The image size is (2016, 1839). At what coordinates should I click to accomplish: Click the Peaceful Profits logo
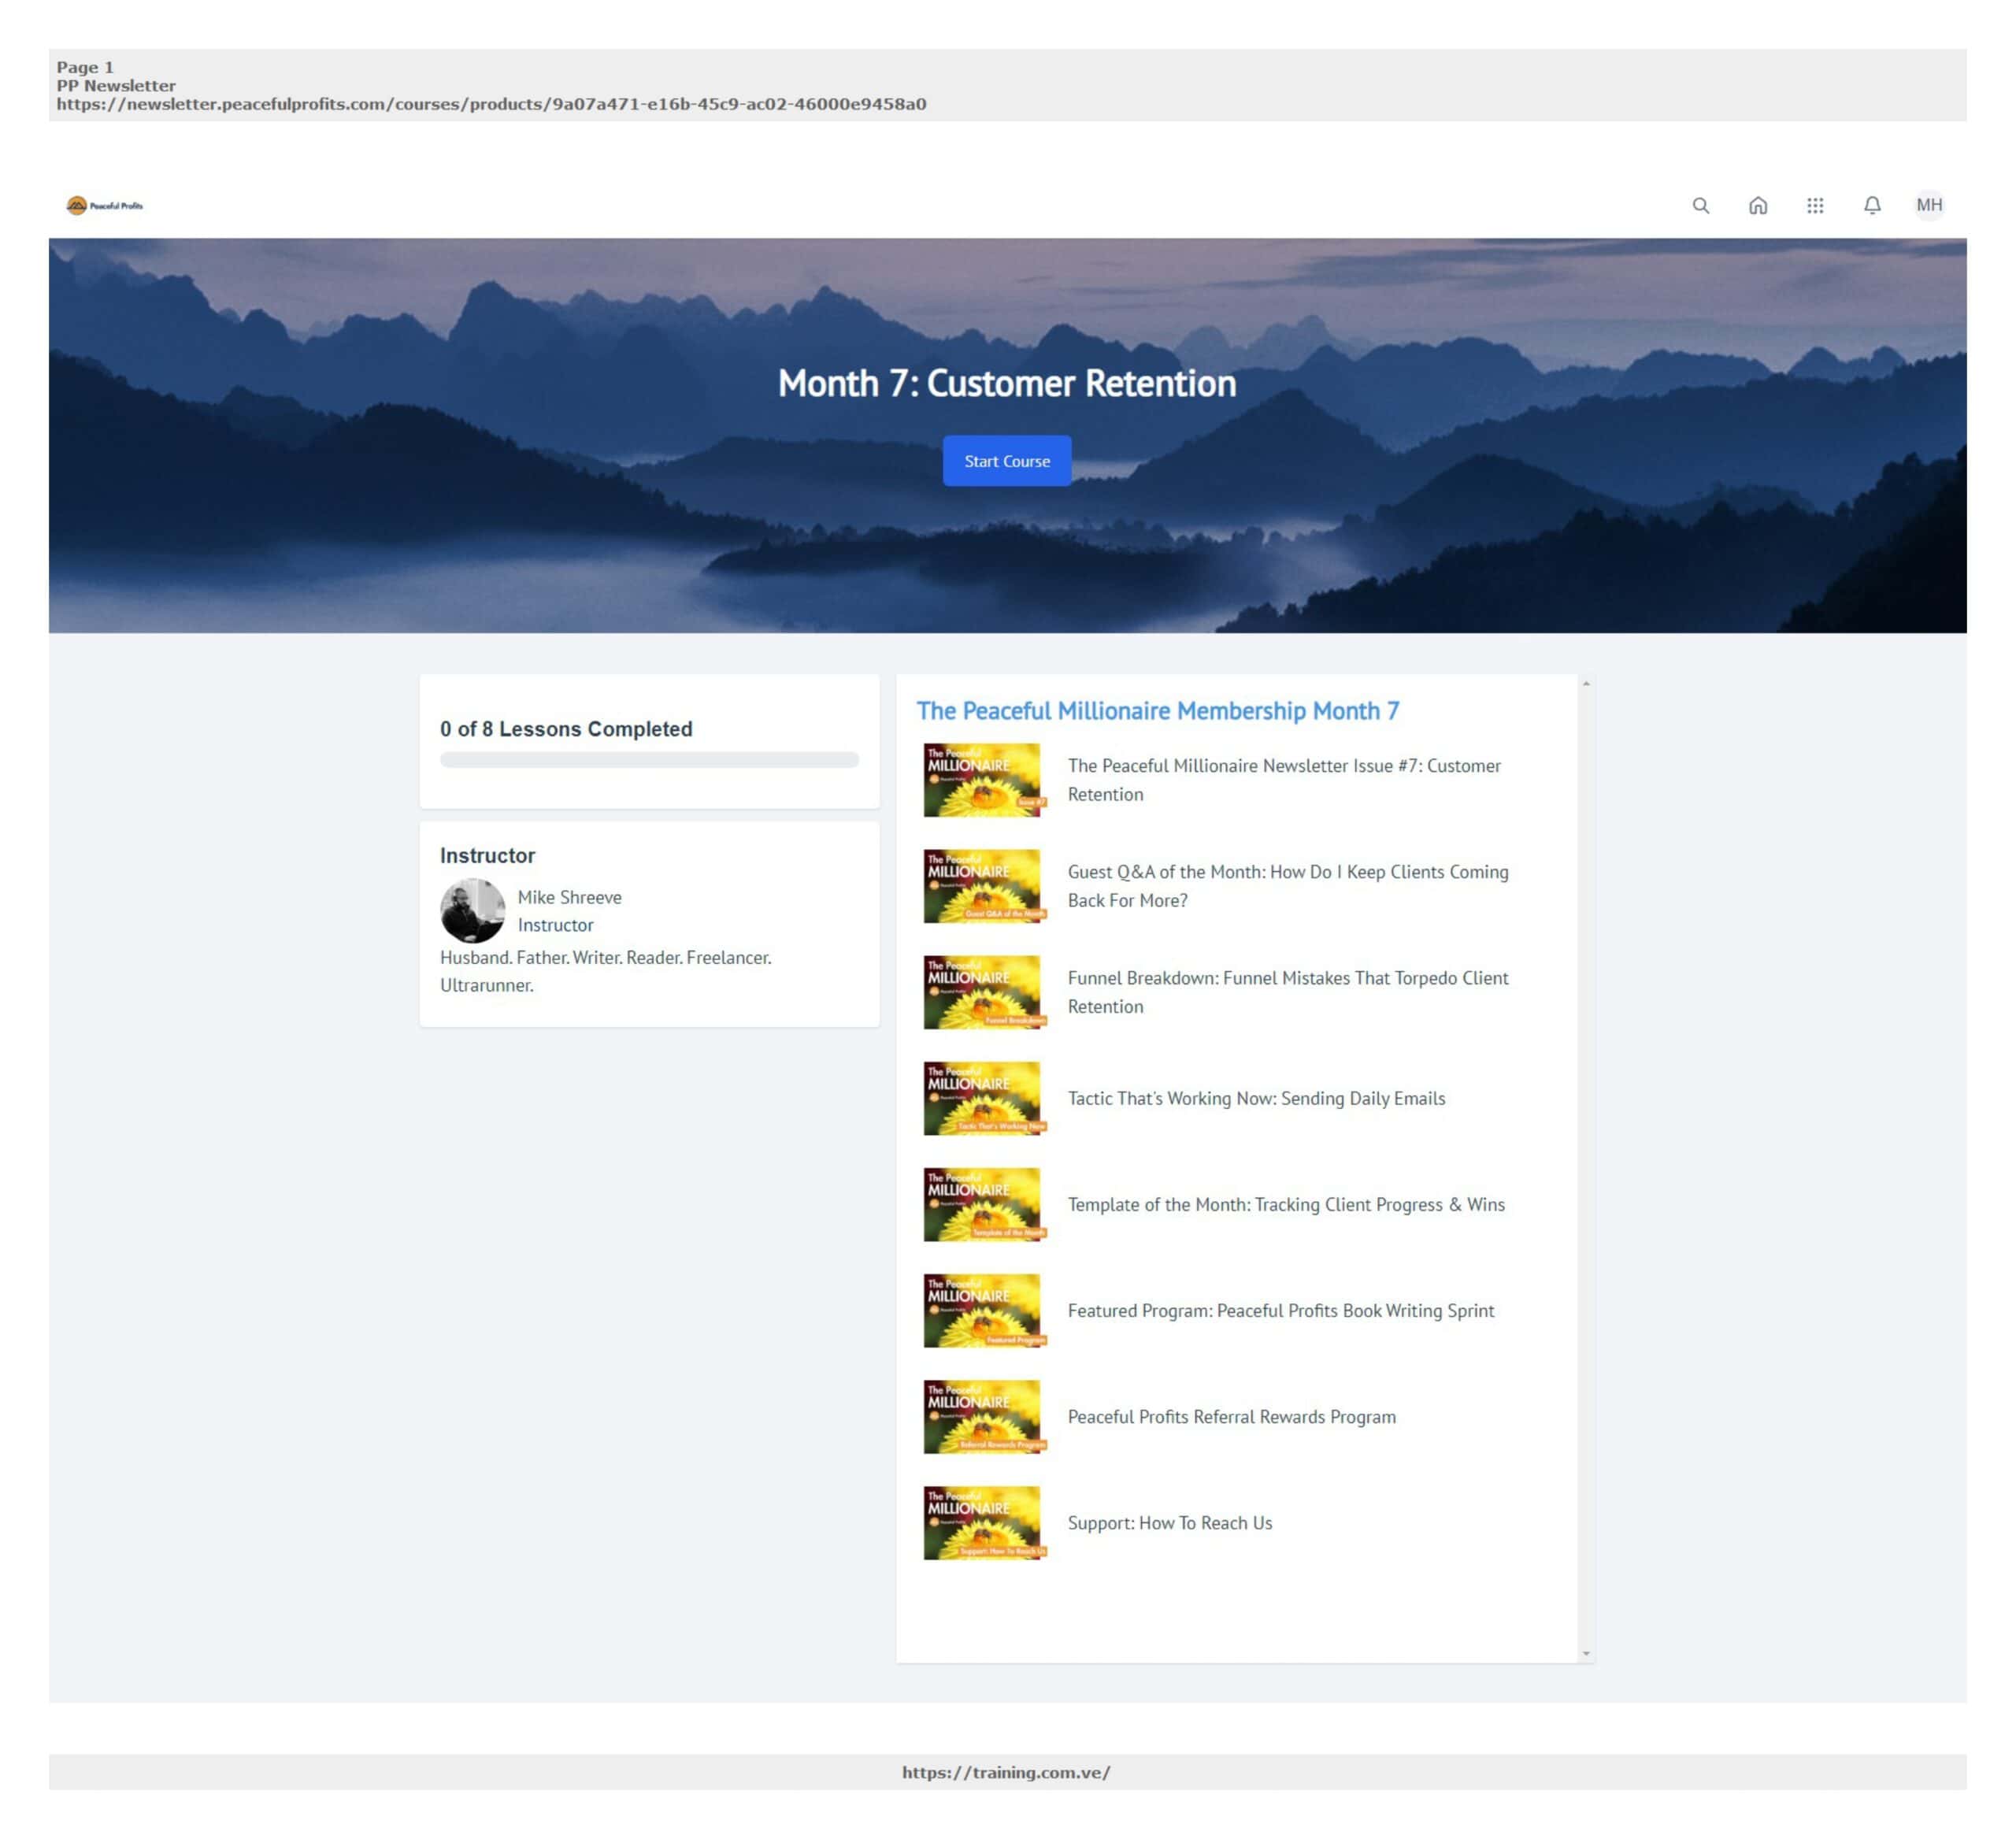[x=105, y=205]
